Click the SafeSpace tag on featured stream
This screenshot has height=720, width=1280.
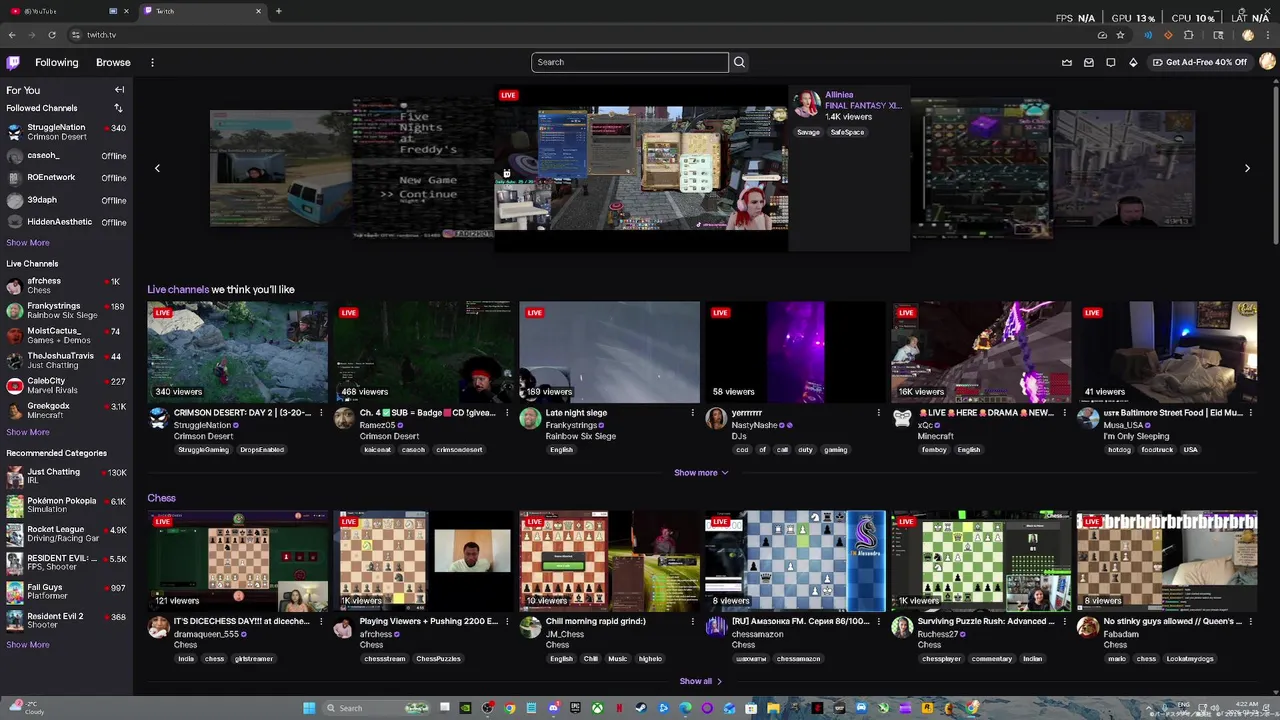[847, 132]
